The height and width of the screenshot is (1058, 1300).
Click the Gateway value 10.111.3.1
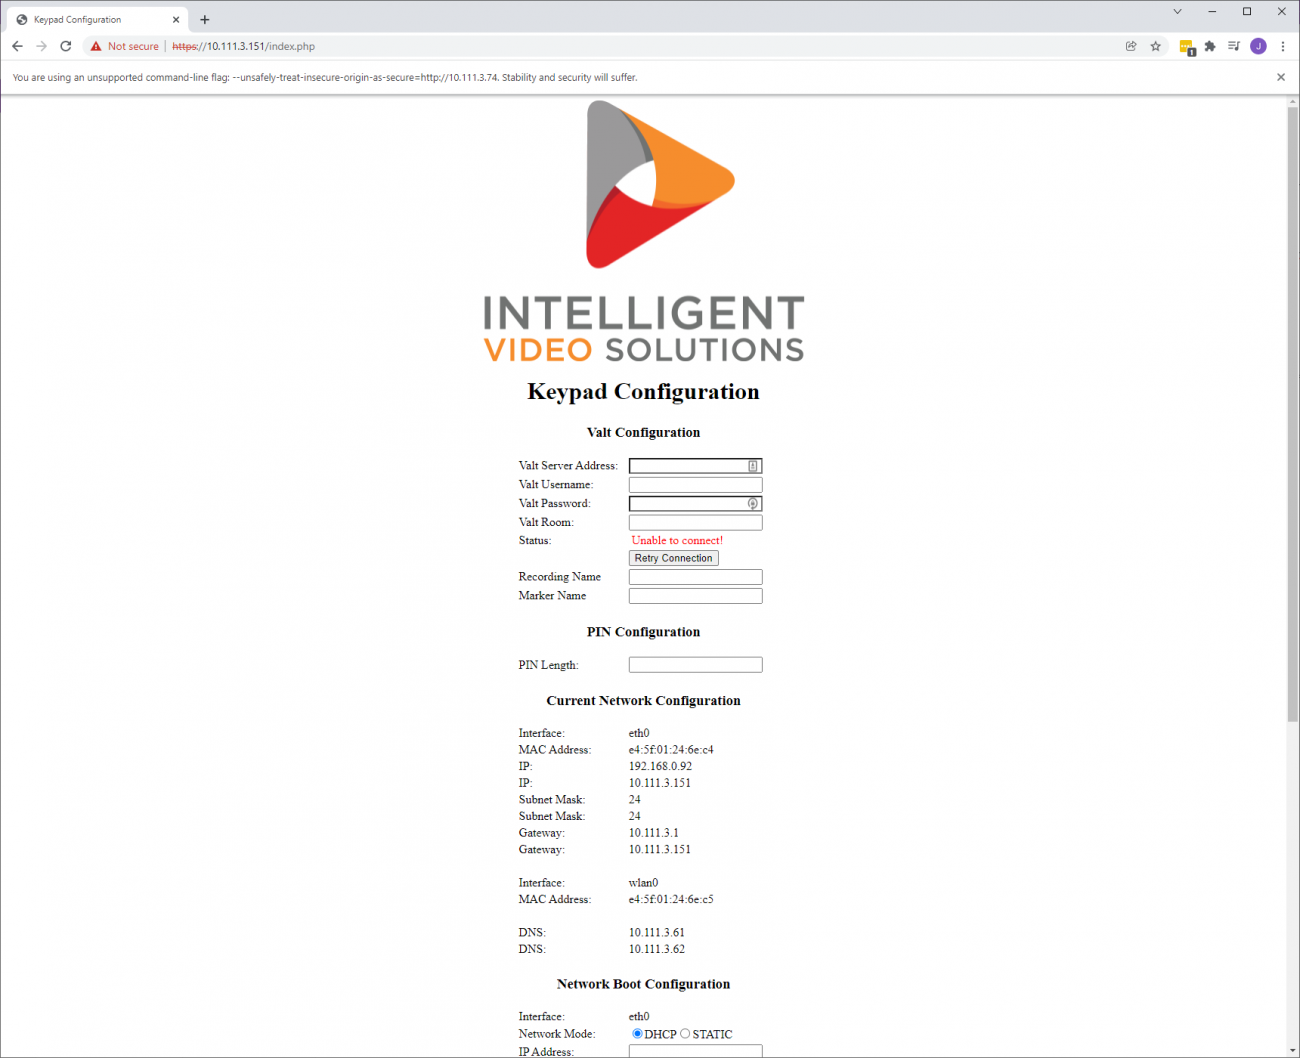[x=654, y=833]
